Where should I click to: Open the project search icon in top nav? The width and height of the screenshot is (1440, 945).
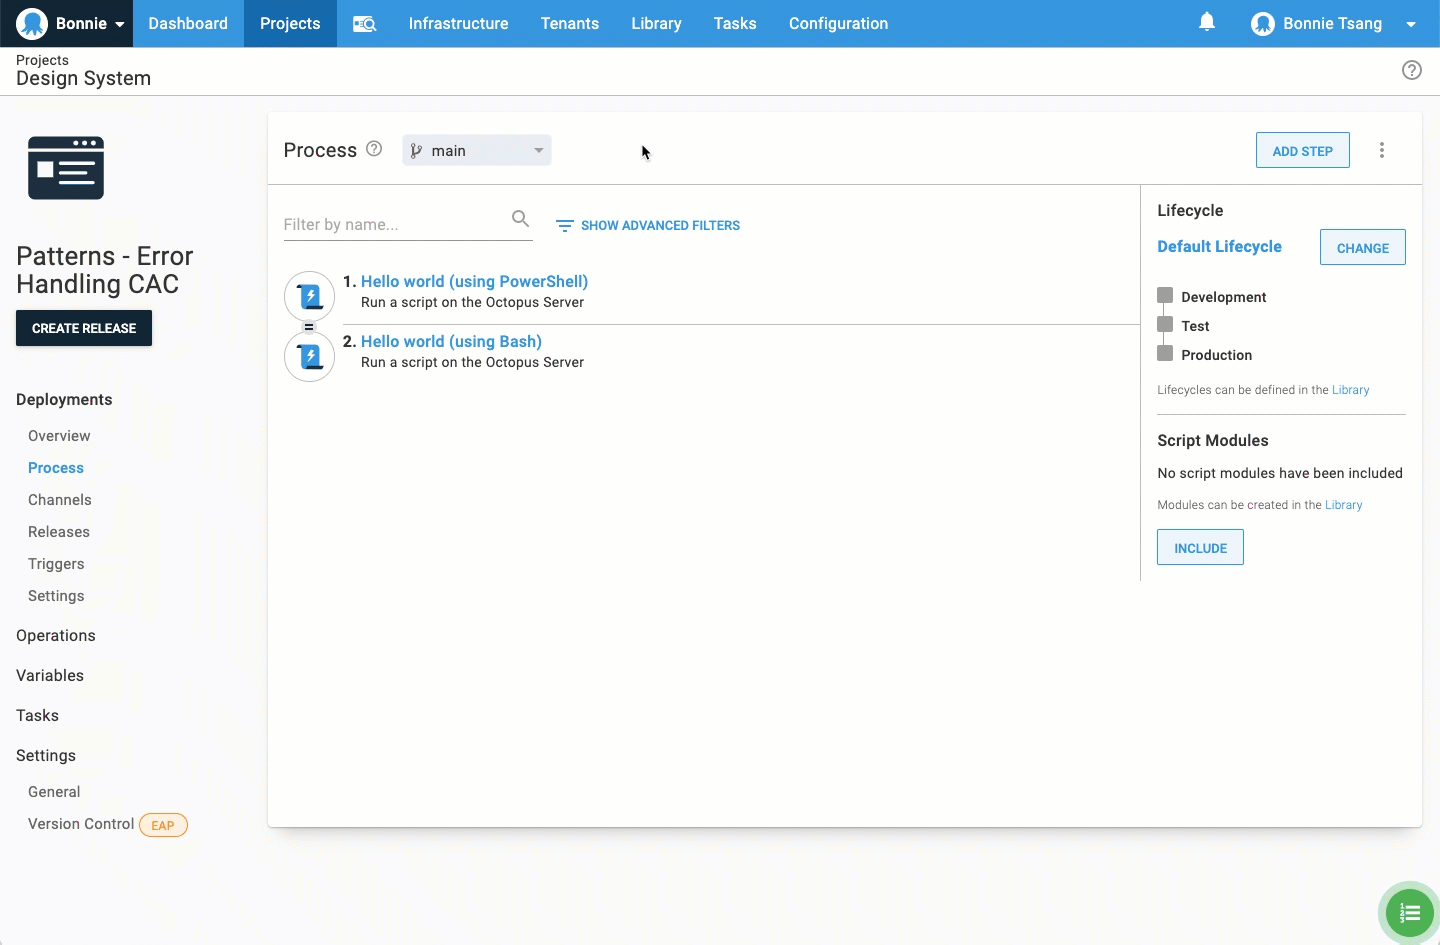(x=365, y=23)
